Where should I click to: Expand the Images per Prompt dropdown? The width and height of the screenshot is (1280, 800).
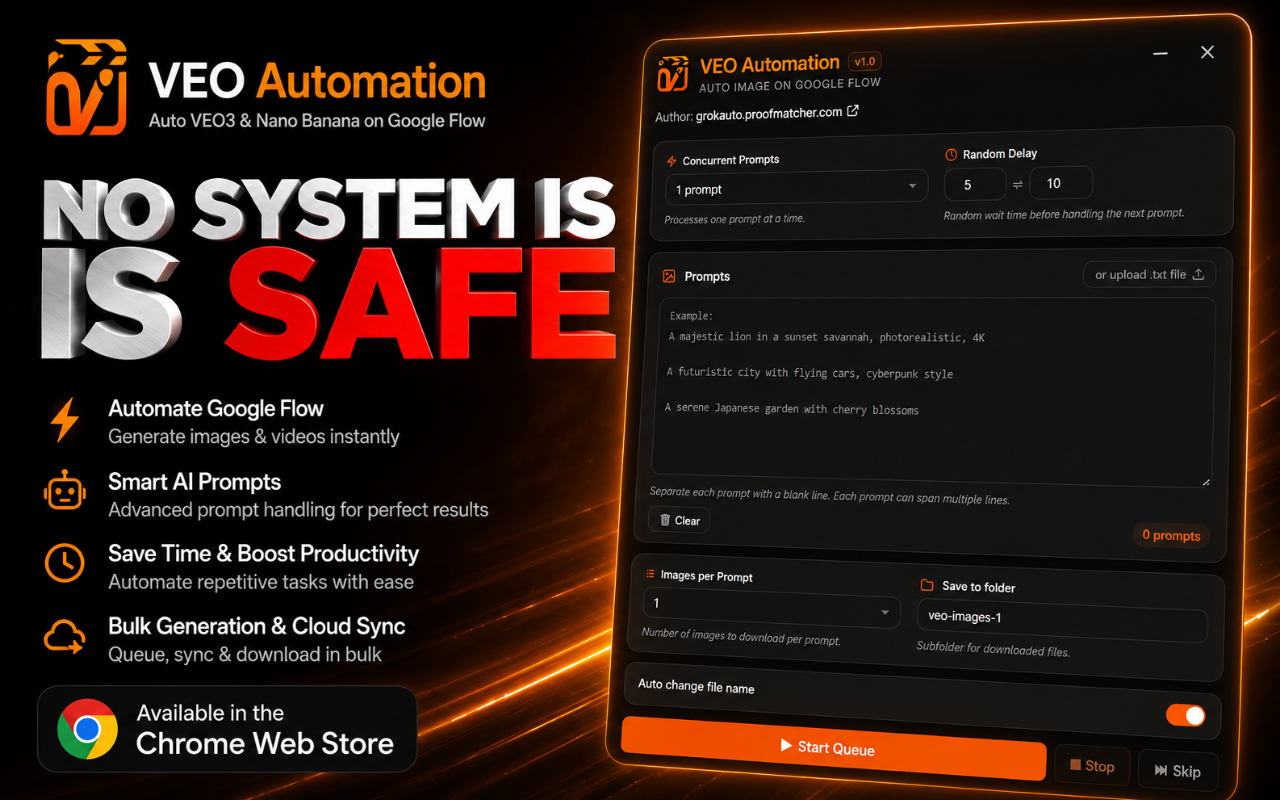(x=771, y=606)
